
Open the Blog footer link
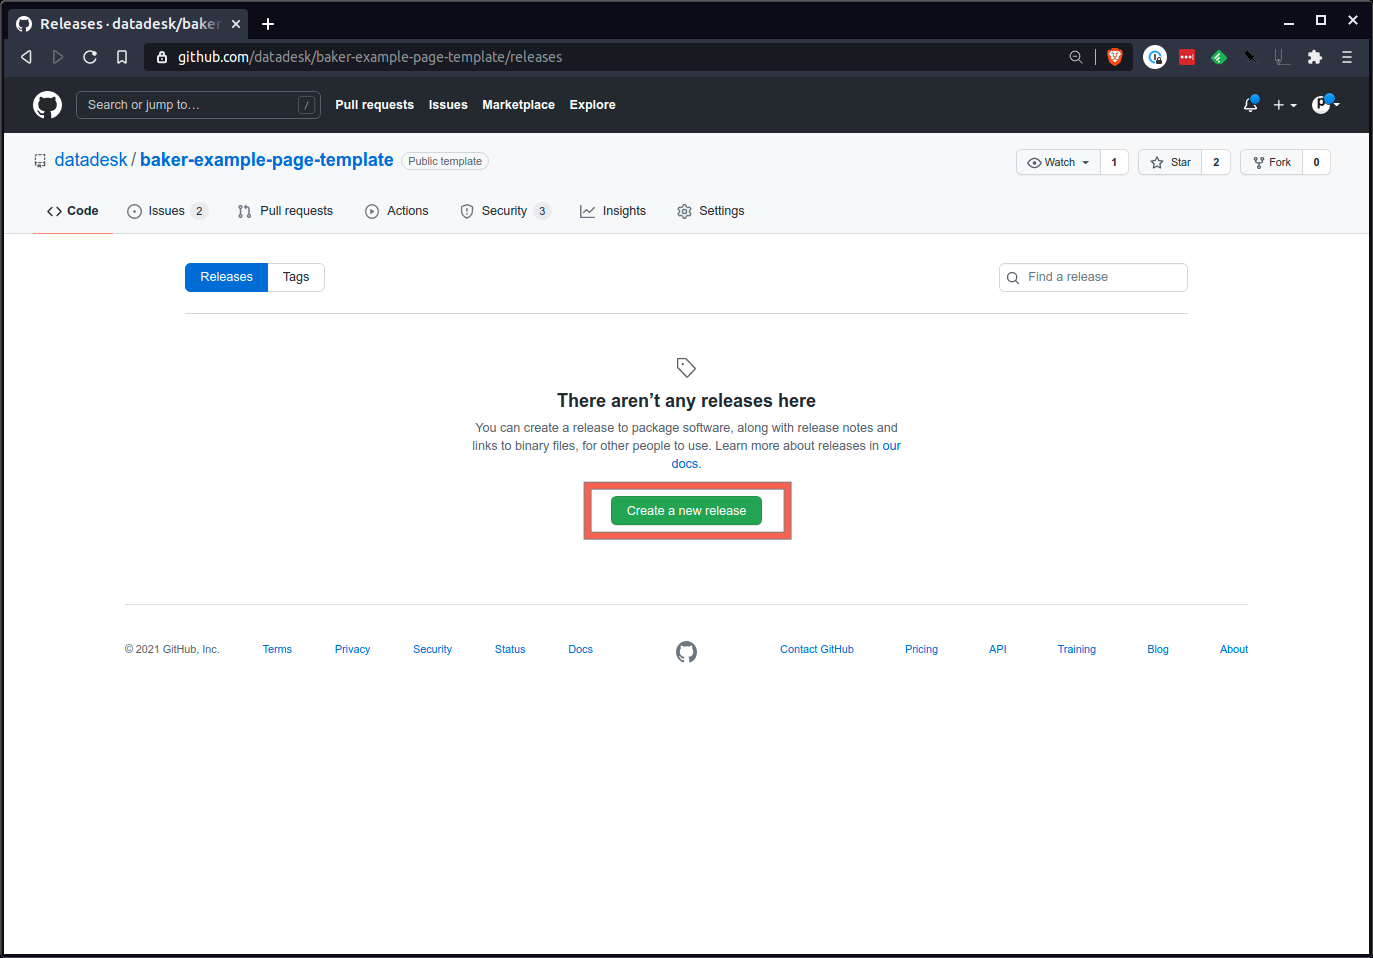coord(1157,649)
